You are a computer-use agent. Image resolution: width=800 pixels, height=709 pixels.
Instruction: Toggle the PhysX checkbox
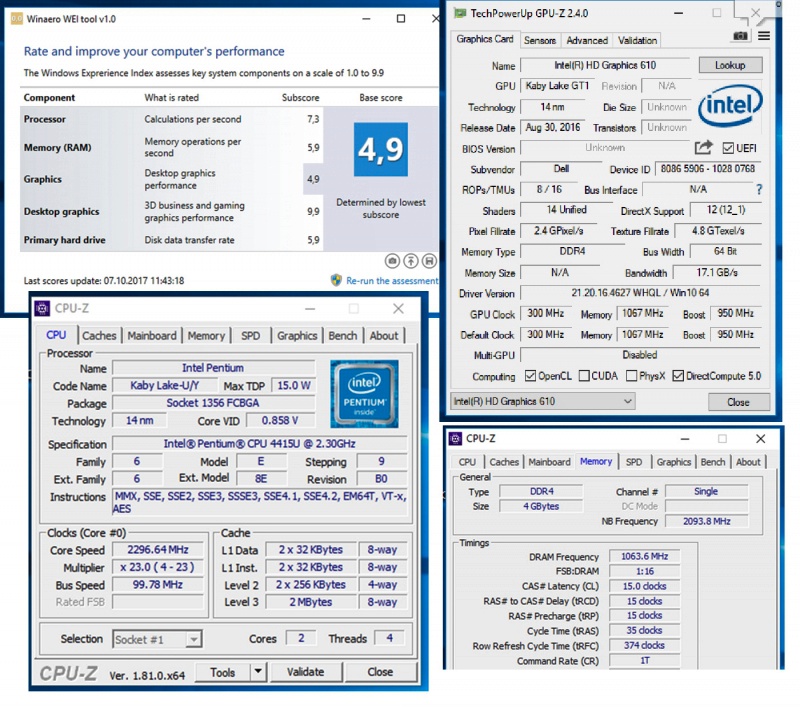pos(632,376)
